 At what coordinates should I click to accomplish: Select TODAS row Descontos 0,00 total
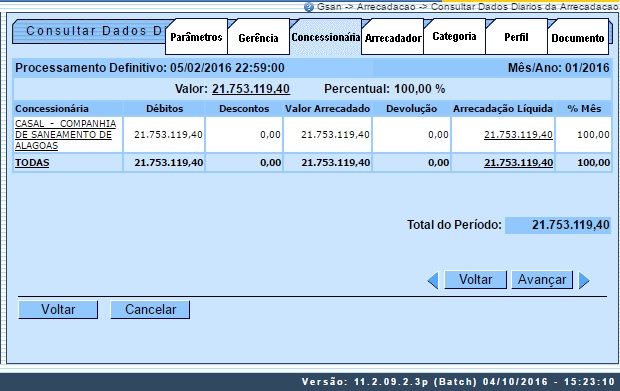[x=270, y=163]
